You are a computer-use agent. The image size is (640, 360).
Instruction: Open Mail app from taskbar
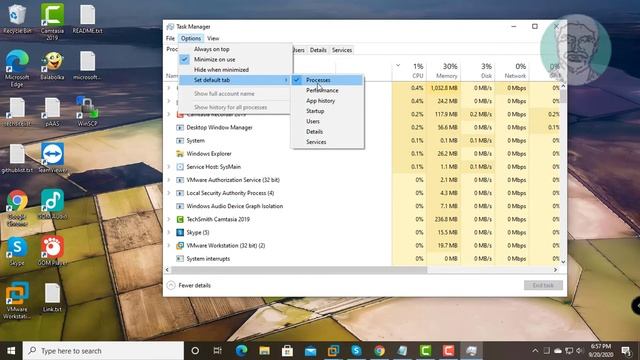pyautogui.click(x=310, y=351)
